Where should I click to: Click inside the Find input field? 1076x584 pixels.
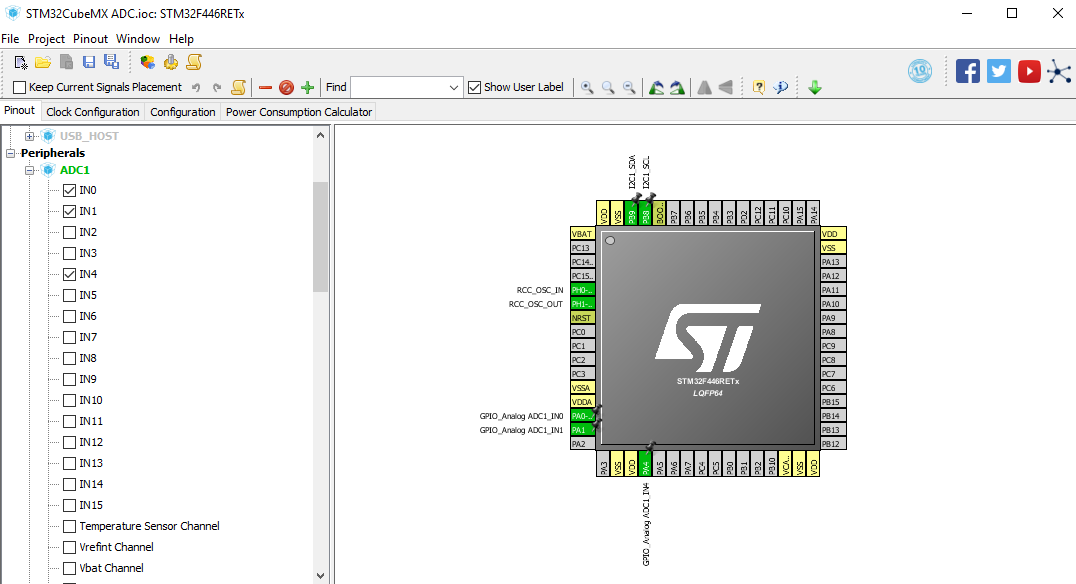(400, 87)
